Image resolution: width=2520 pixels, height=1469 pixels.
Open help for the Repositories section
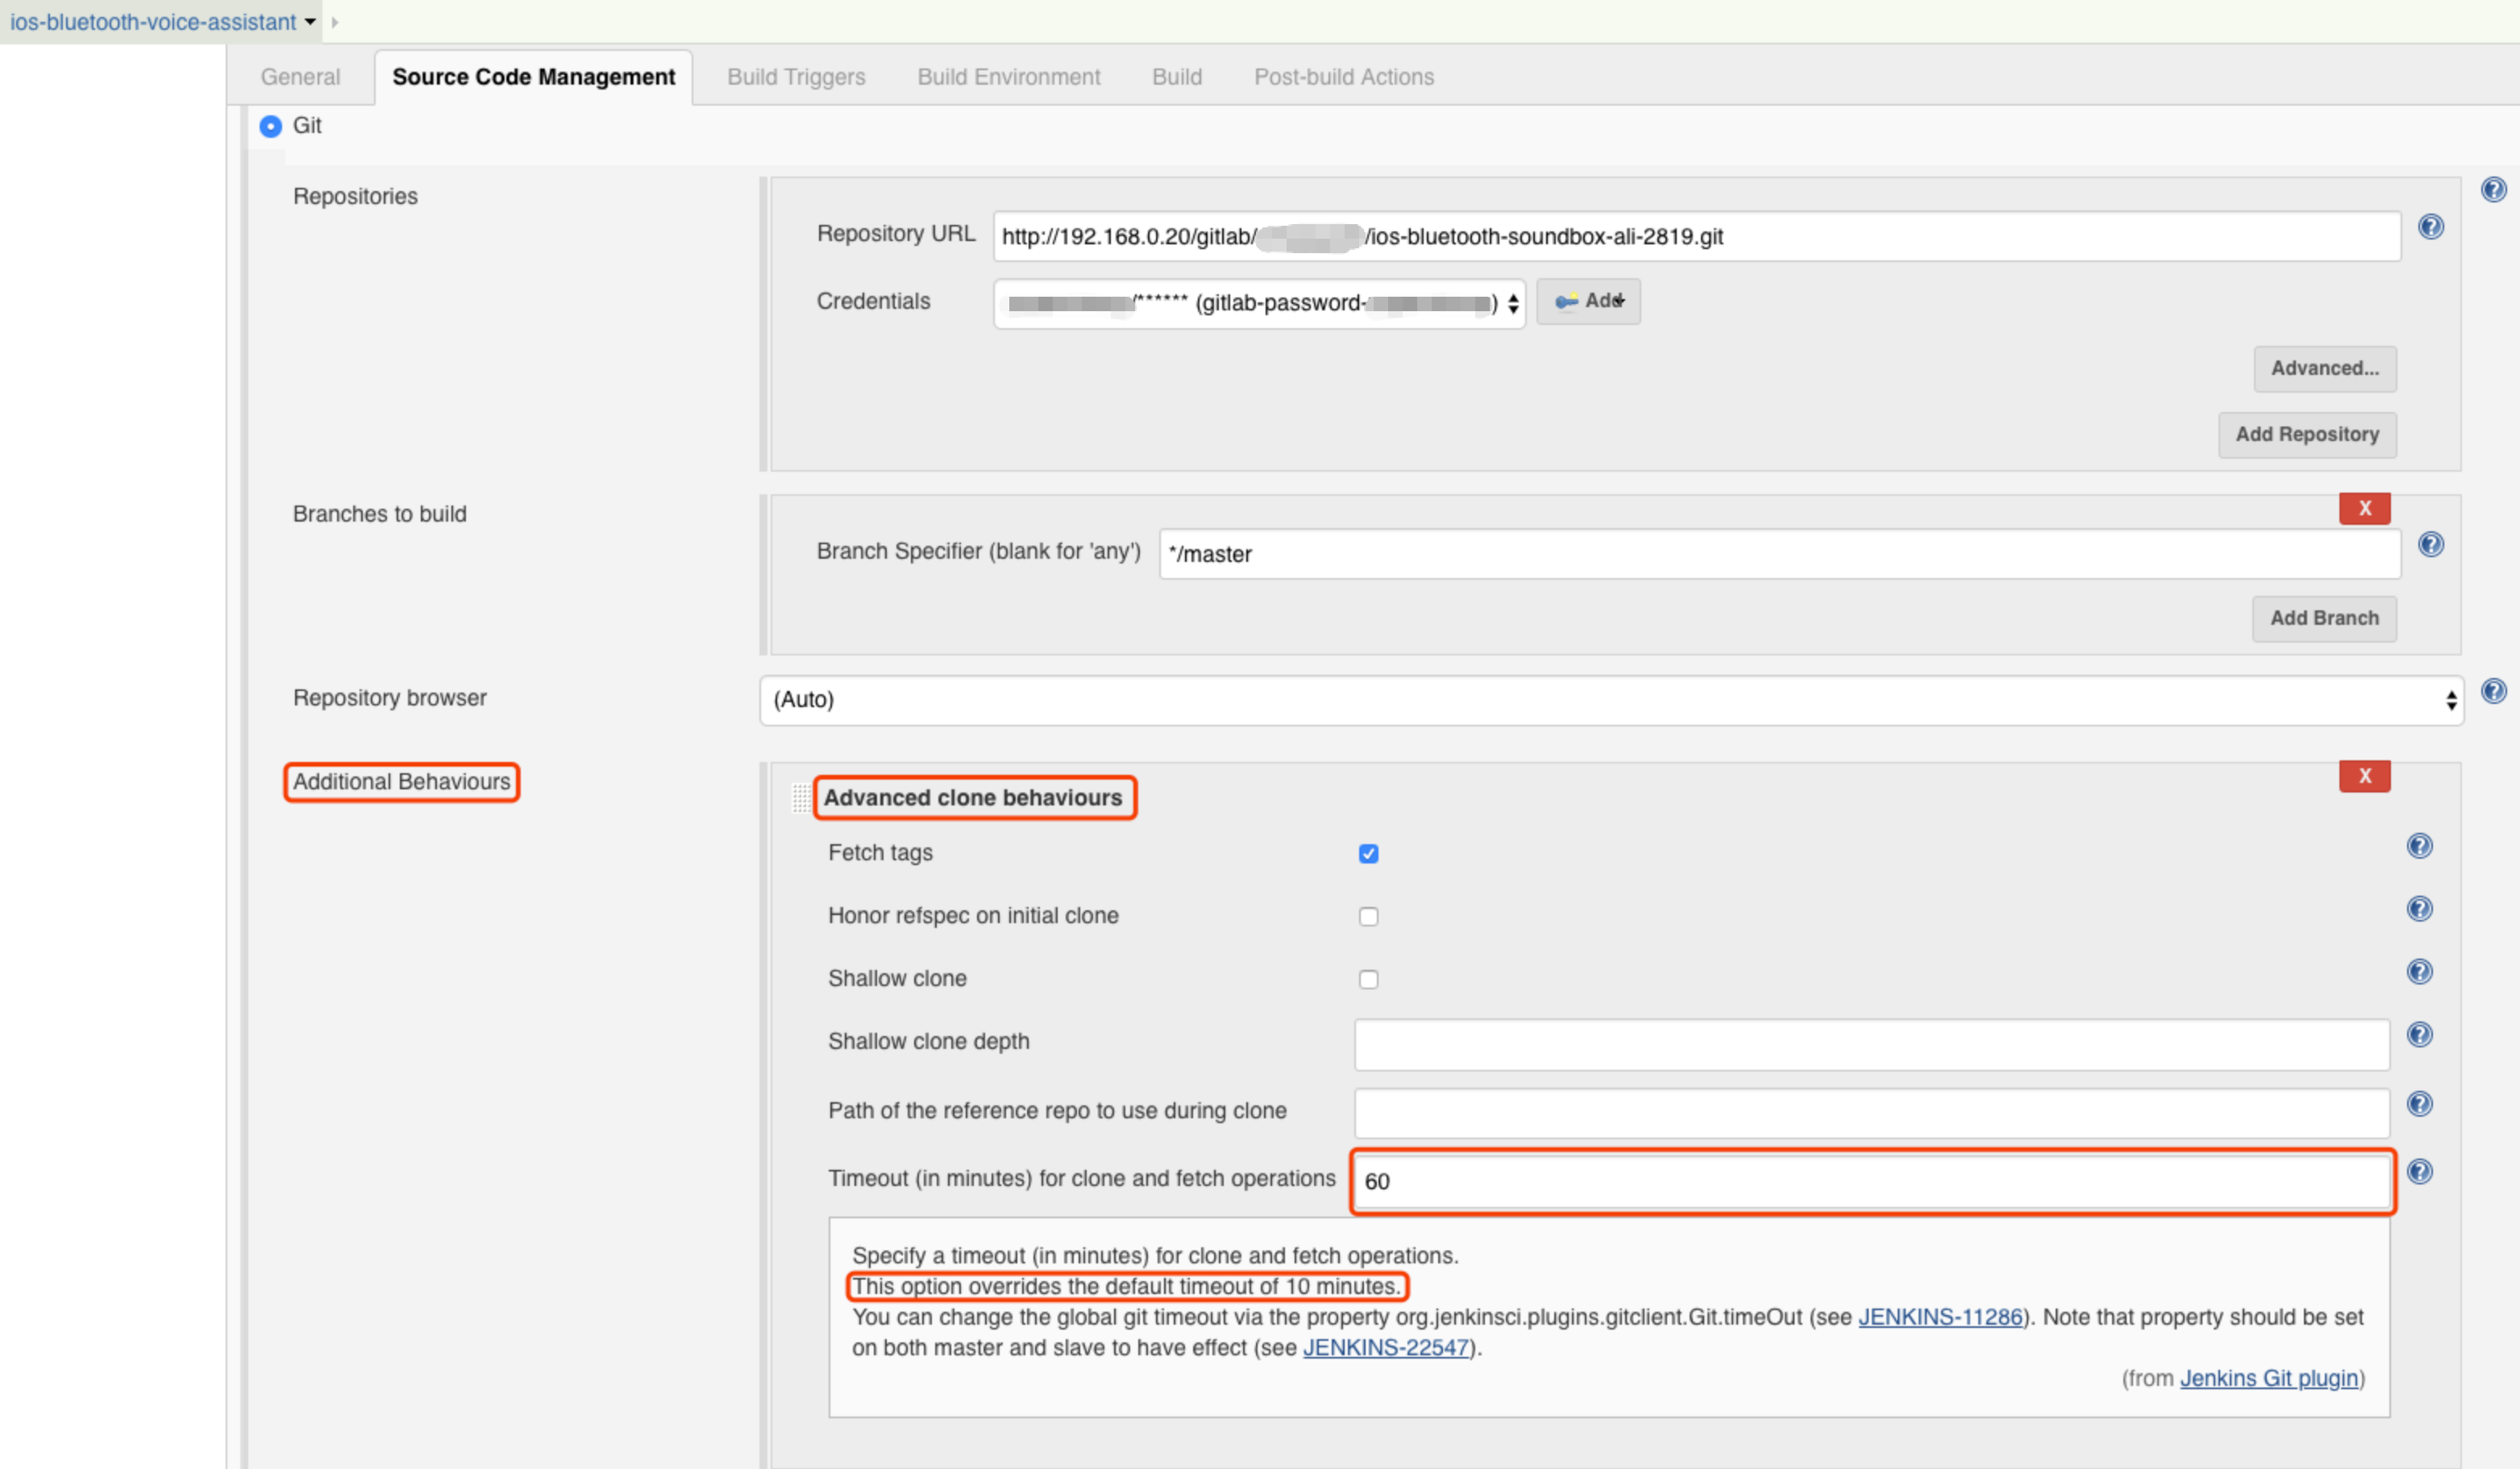[x=2493, y=190]
